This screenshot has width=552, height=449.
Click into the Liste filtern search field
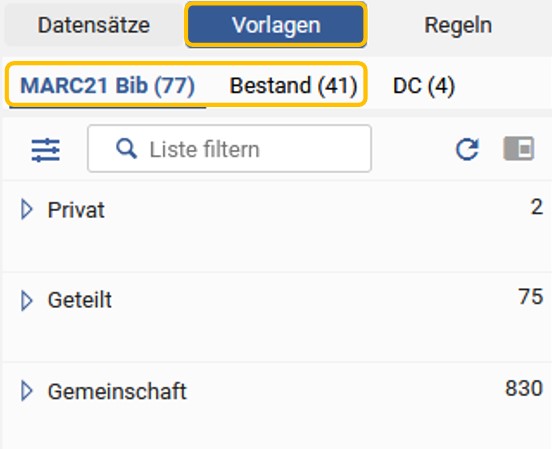pyautogui.click(x=230, y=149)
